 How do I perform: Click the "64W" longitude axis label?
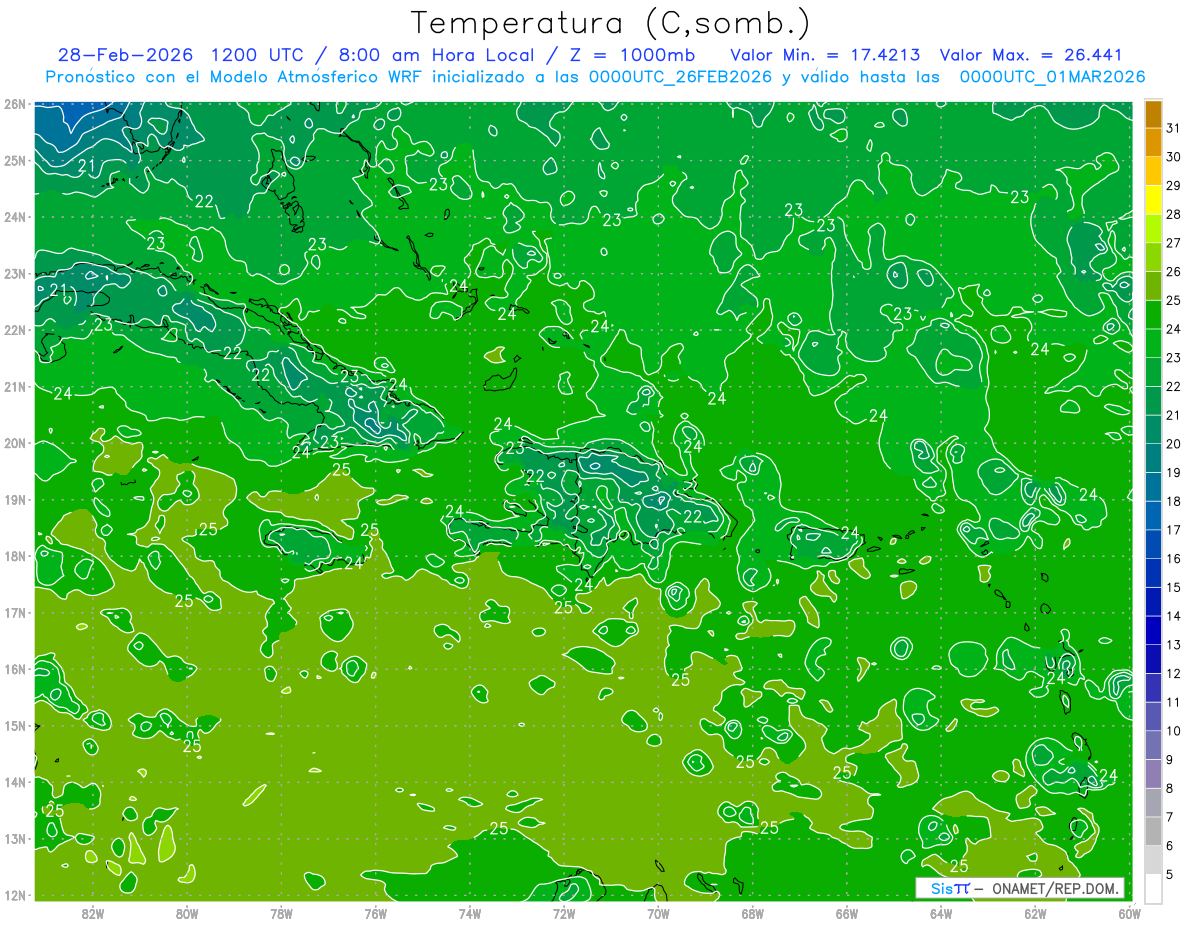(x=941, y=912)
